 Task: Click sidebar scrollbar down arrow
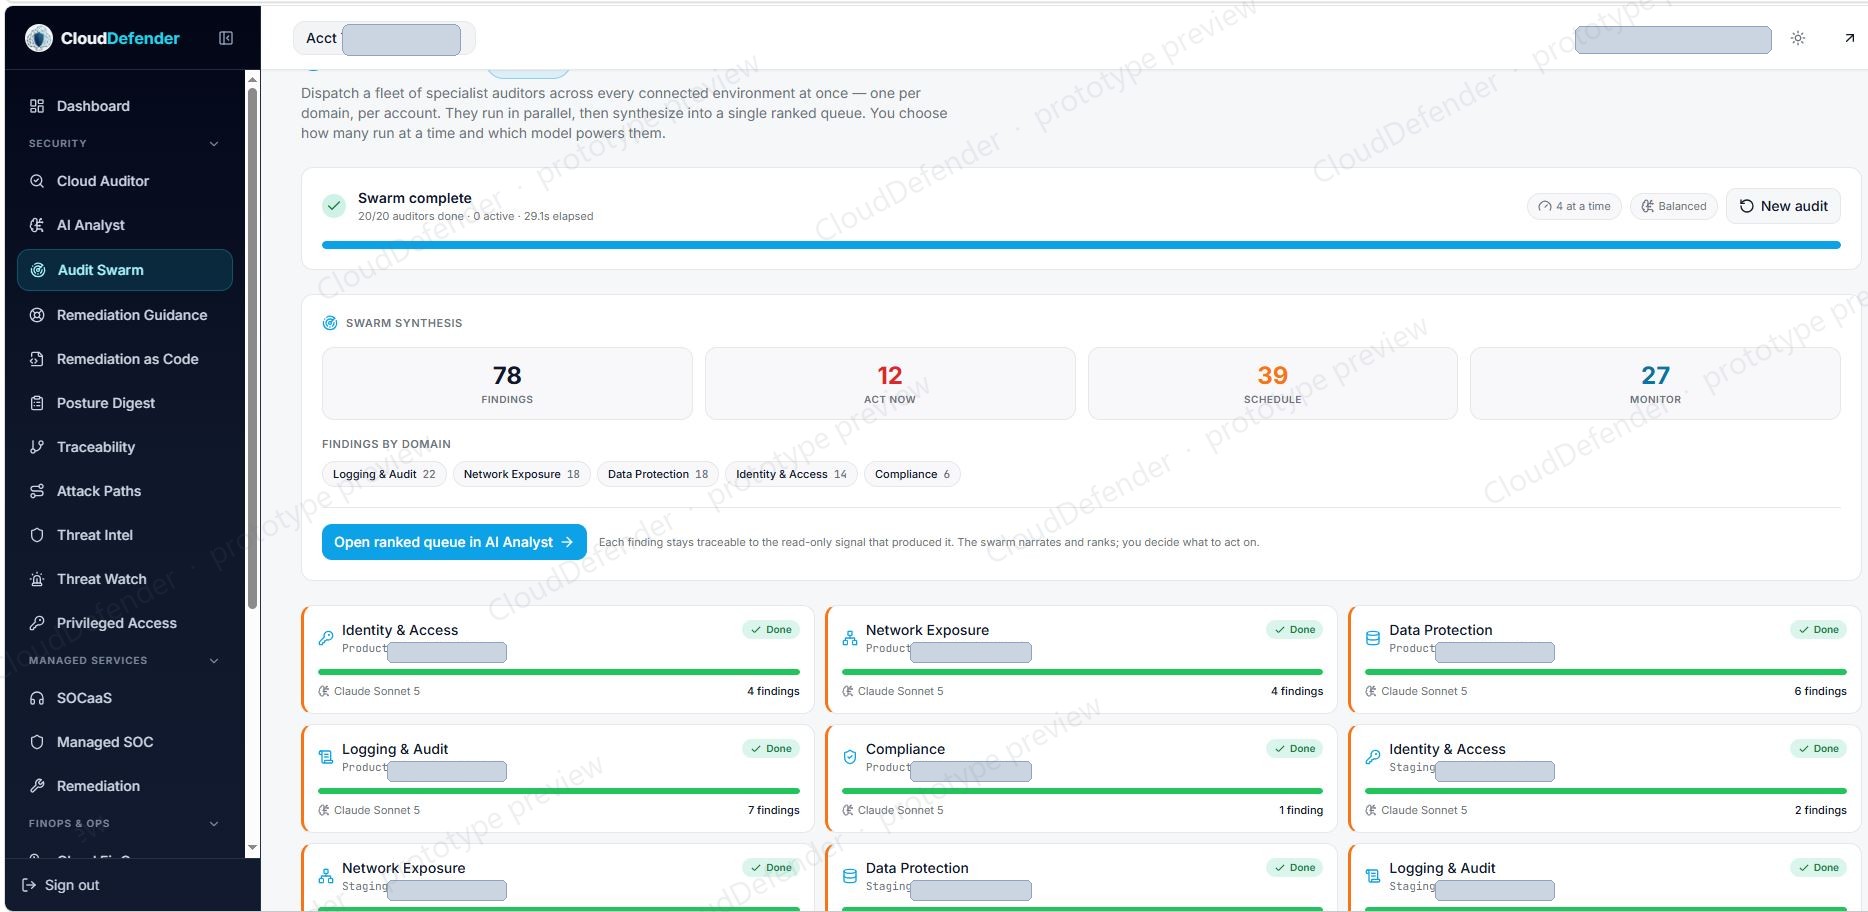point(252,848)
